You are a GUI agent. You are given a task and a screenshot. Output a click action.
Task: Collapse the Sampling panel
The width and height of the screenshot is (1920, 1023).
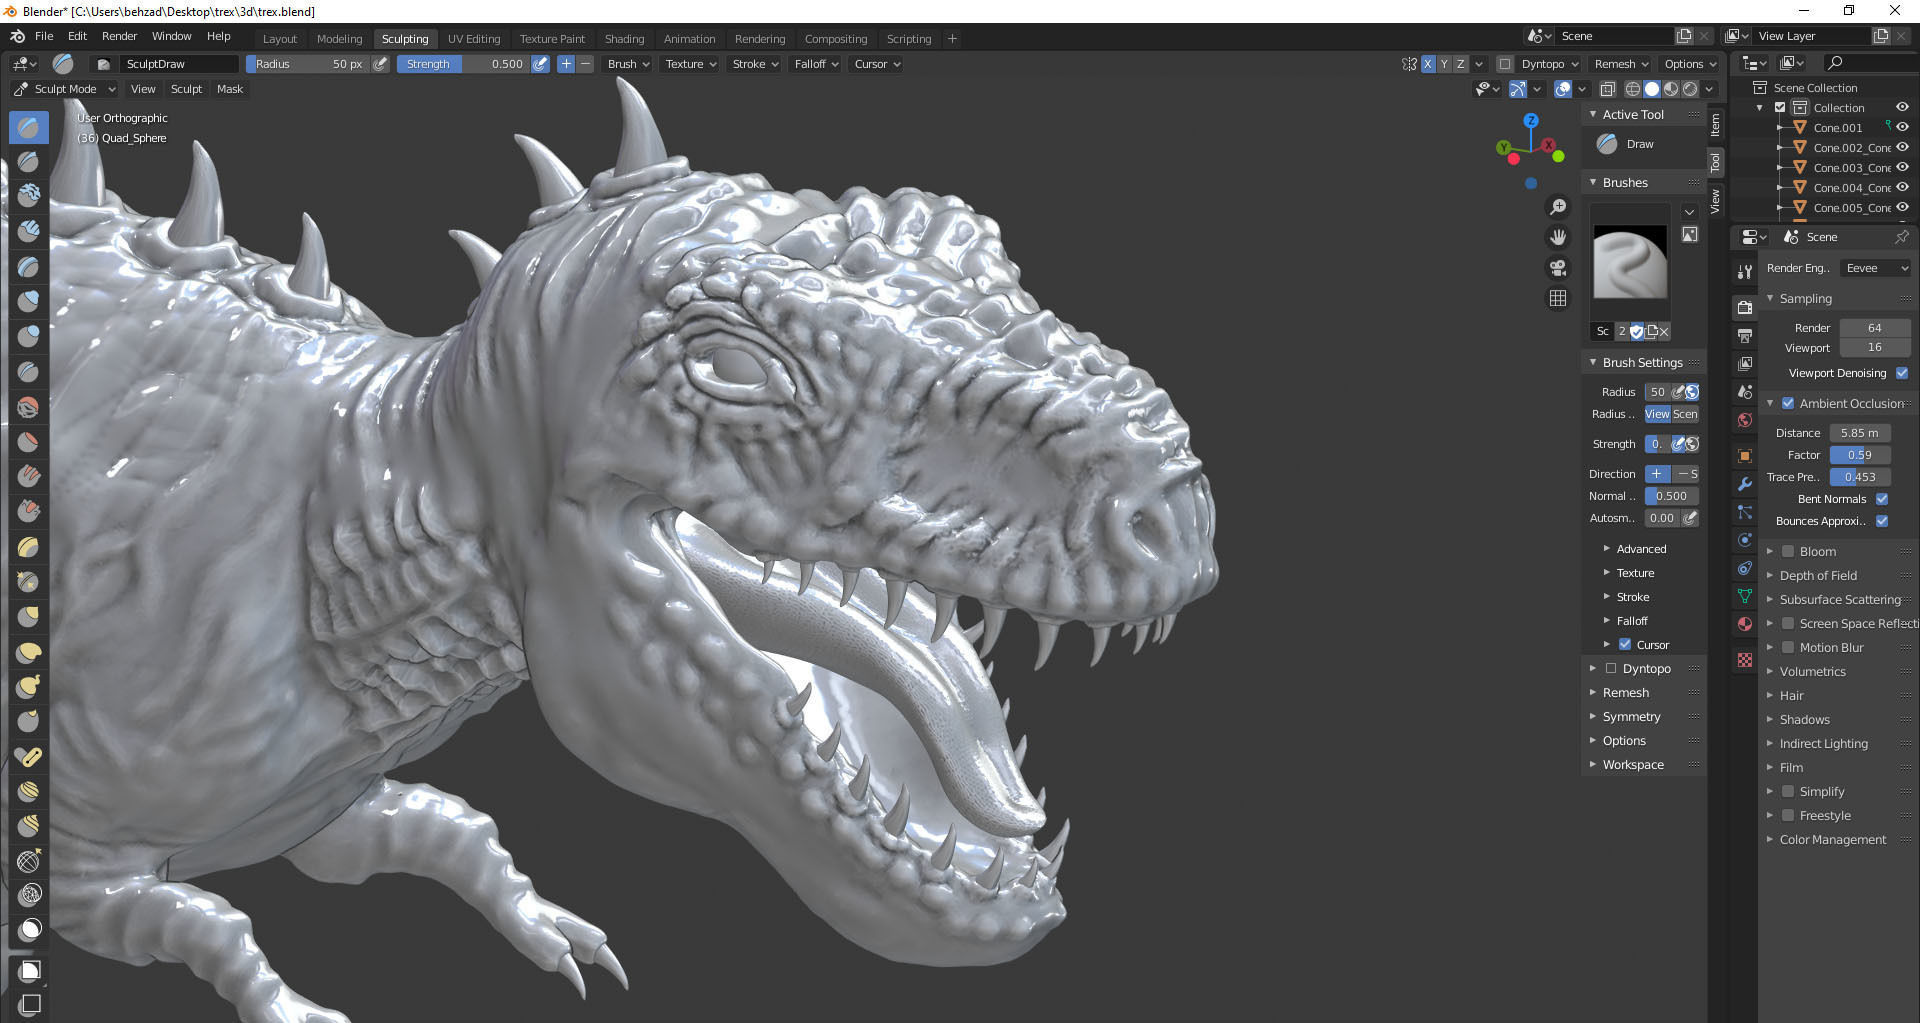click(x=1805, y=298)
